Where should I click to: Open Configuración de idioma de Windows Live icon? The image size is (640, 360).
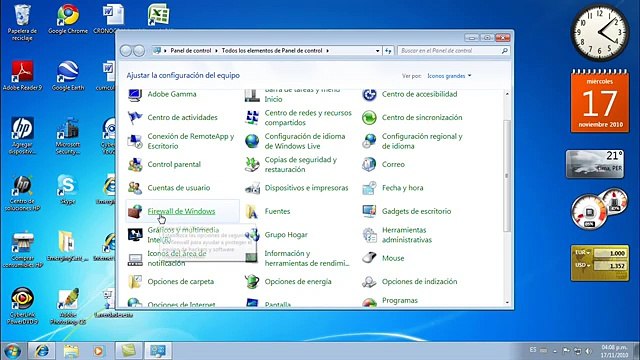252,141
